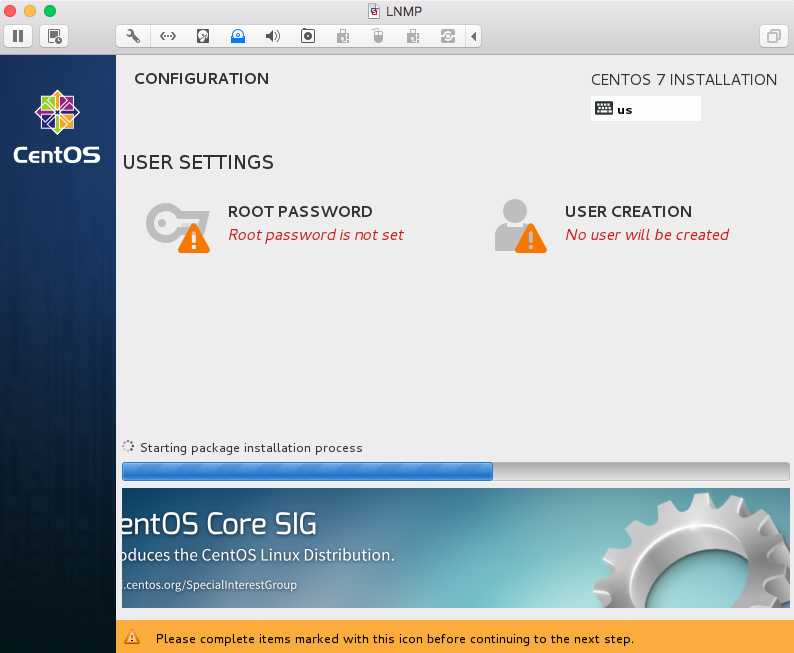Click the windowed mode icon at top right
Image resolution: width=794 pixels, height=653 pixels.
773,36
